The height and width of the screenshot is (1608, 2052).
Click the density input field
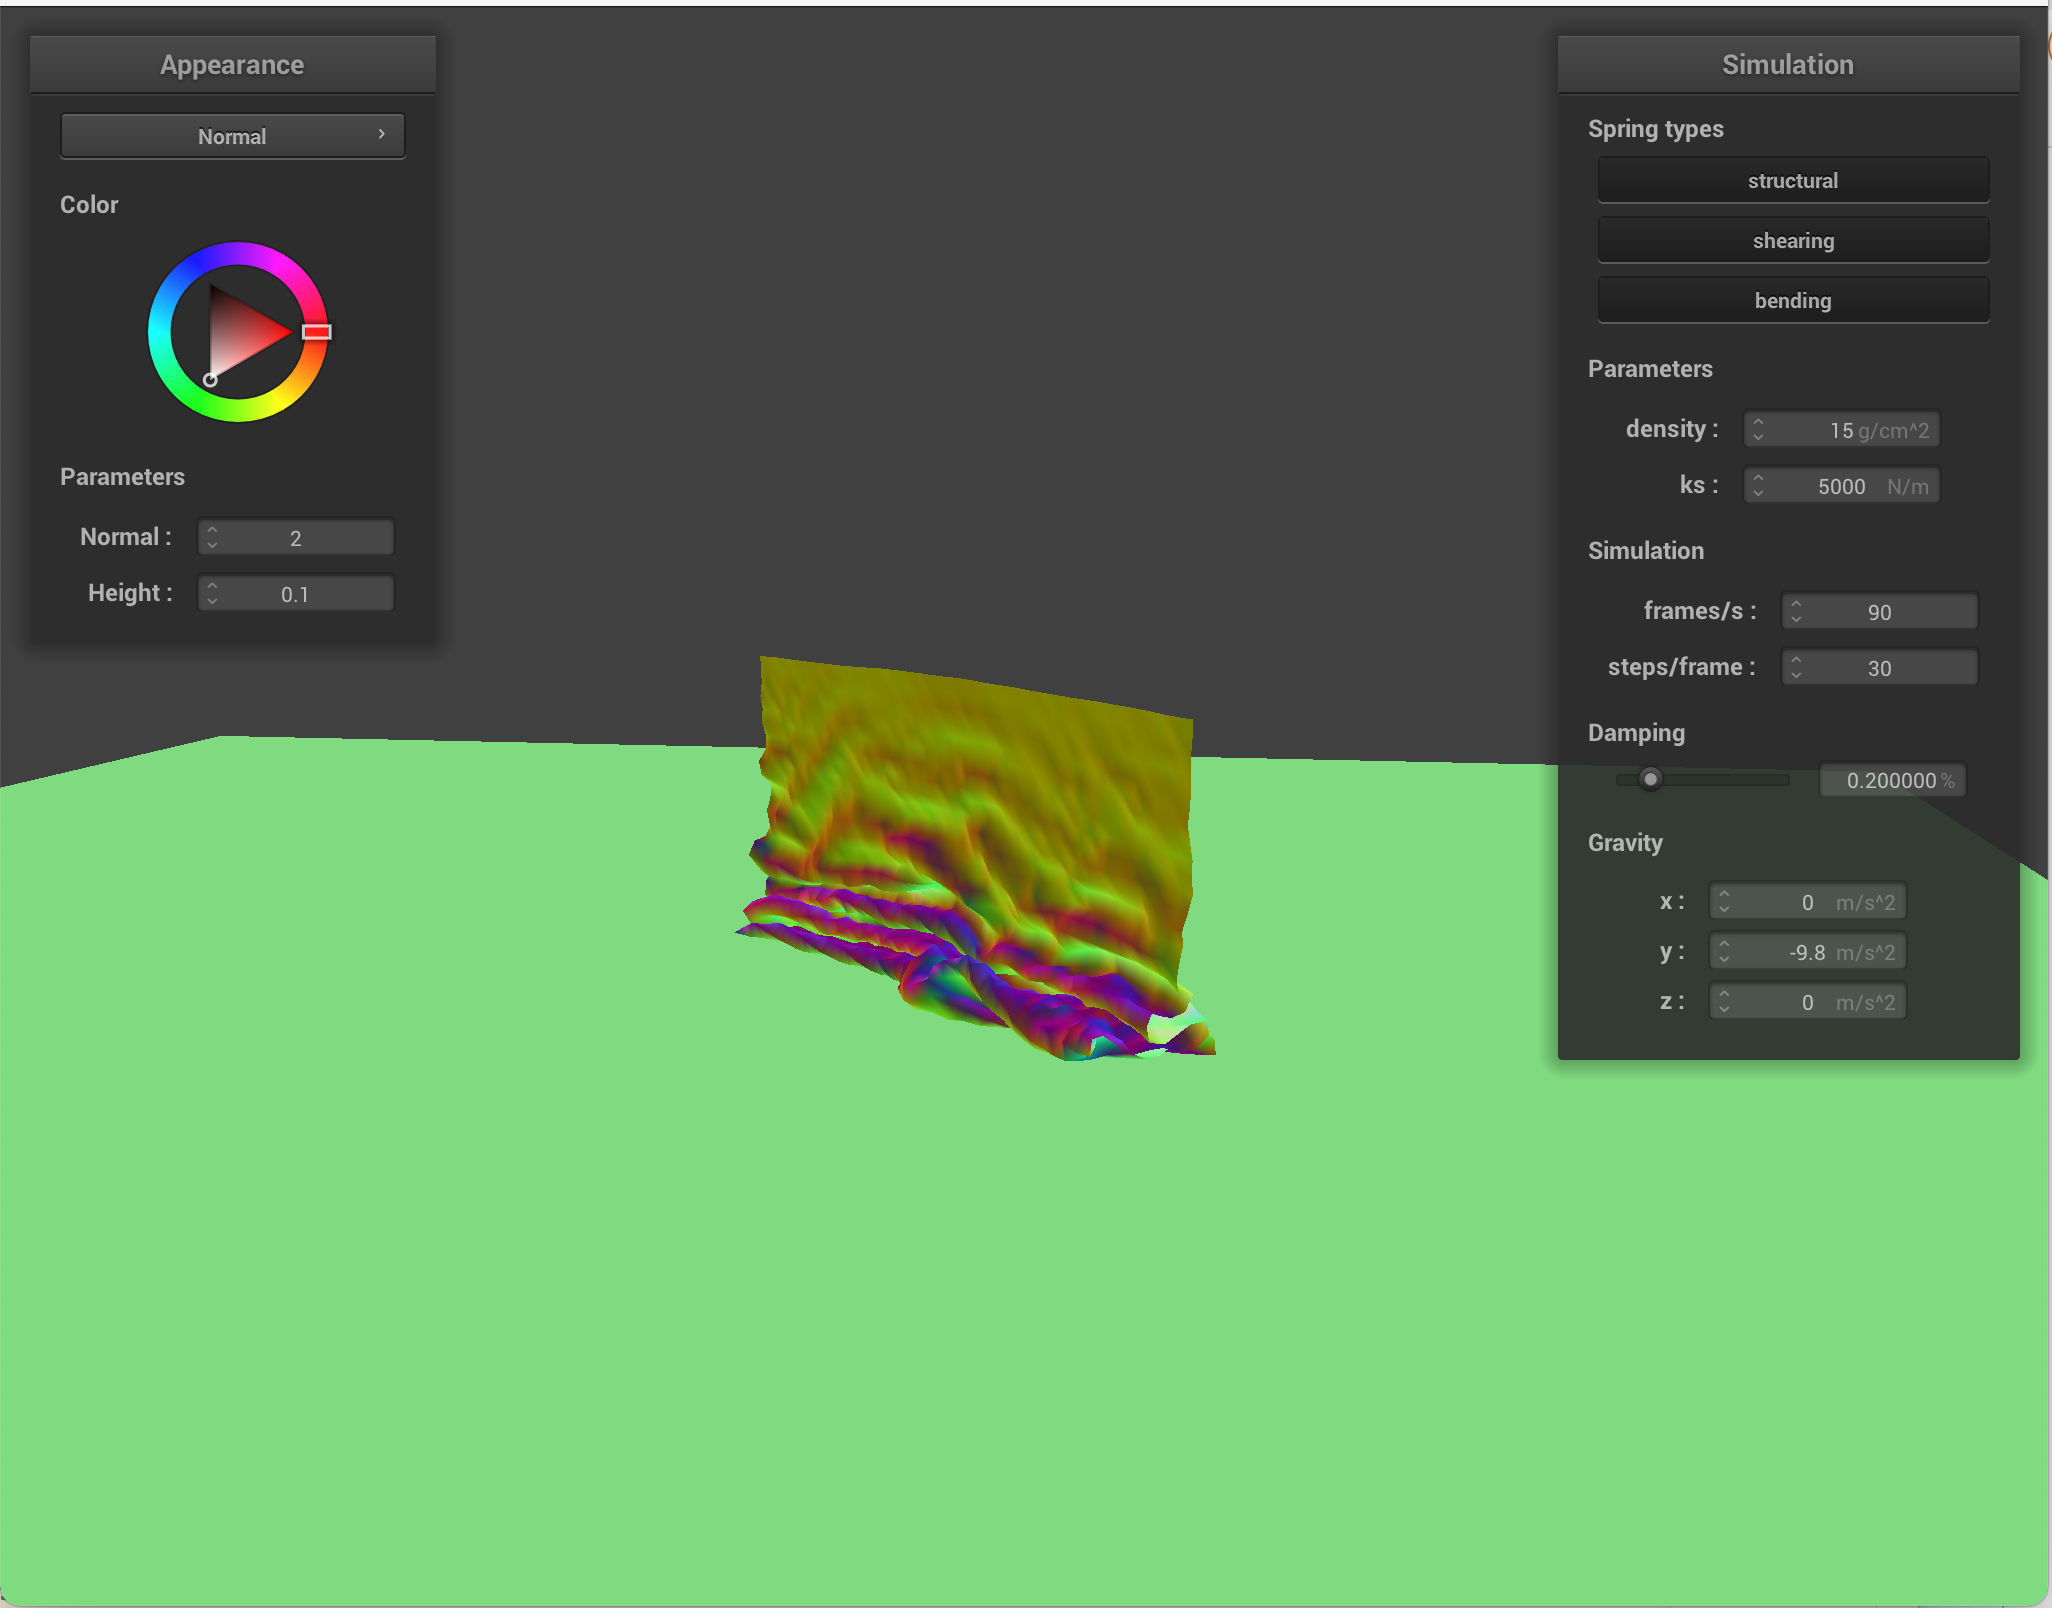[x=1842, y=430]
